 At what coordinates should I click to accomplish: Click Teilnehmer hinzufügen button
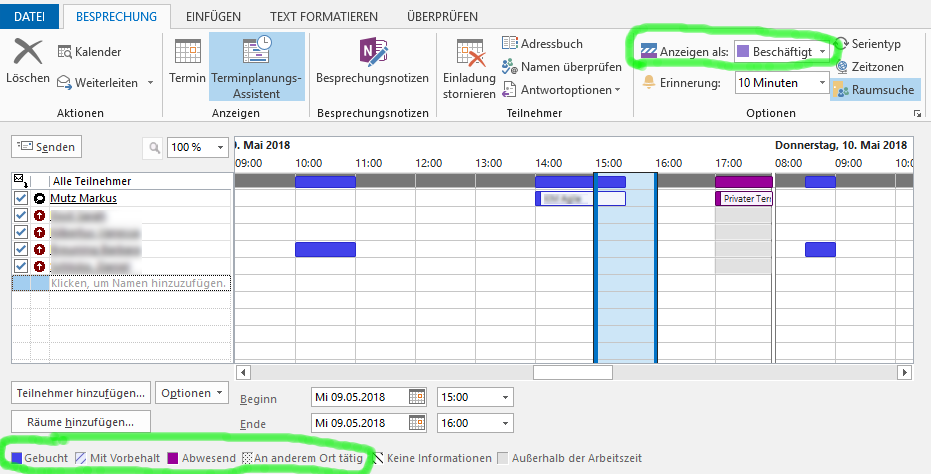[82, 391]
